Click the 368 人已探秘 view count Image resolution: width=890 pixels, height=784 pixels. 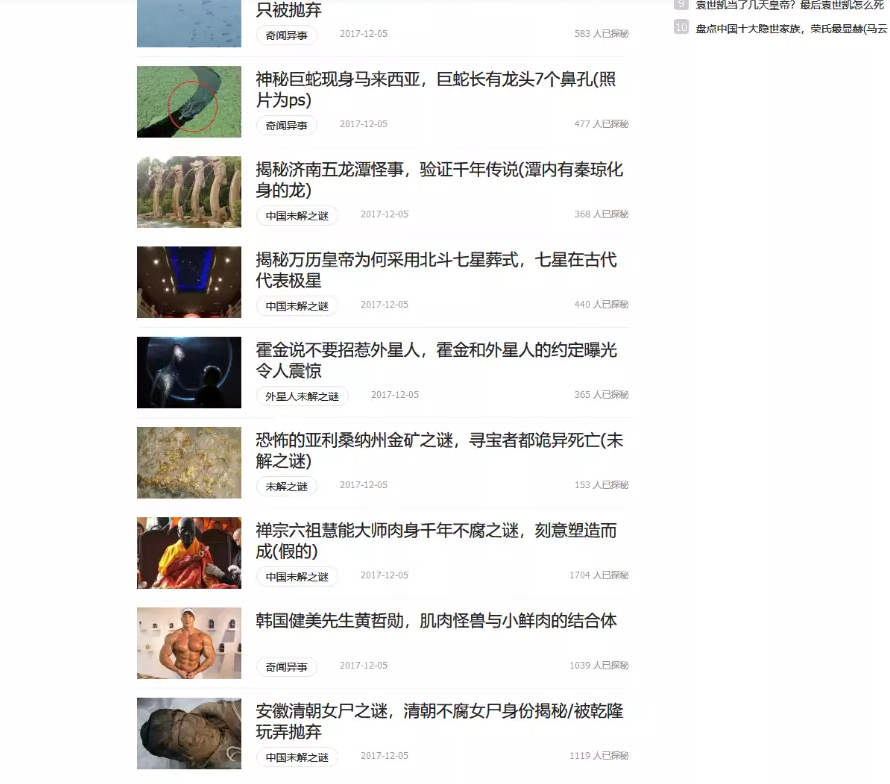tap(601, 214)
